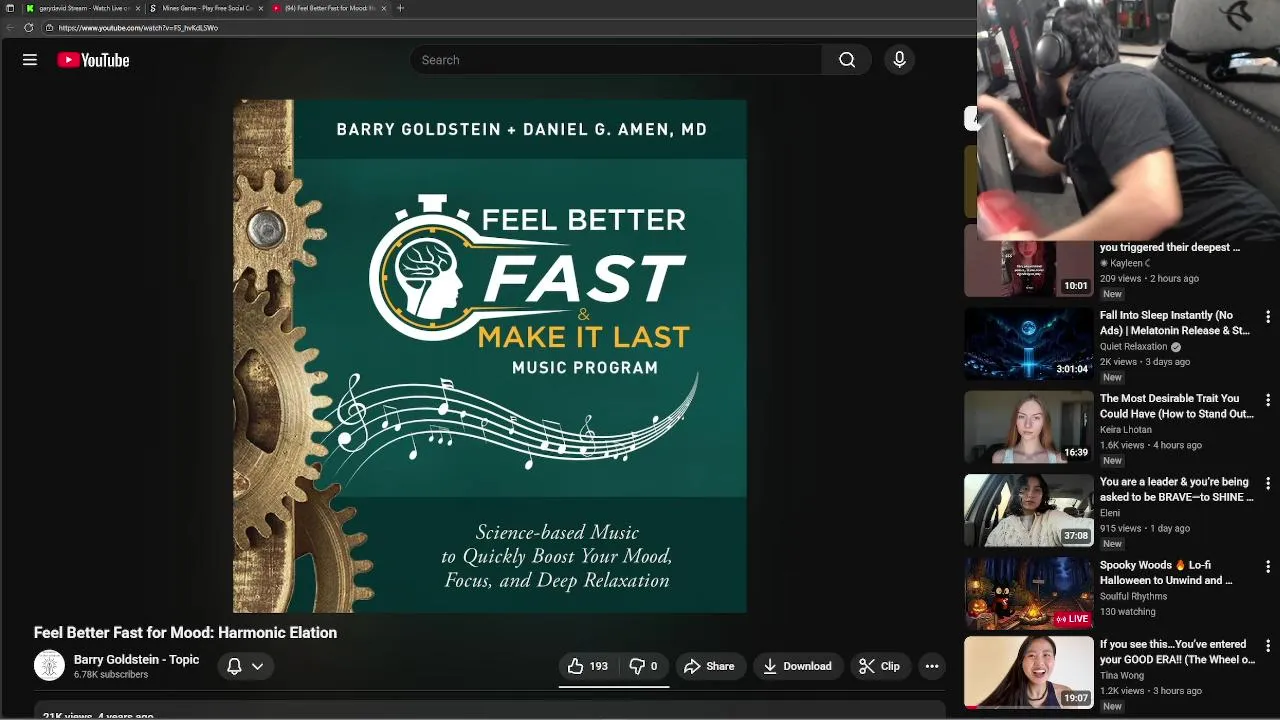Download this video
1280x720 pixels.
click(x=798, y=666)
